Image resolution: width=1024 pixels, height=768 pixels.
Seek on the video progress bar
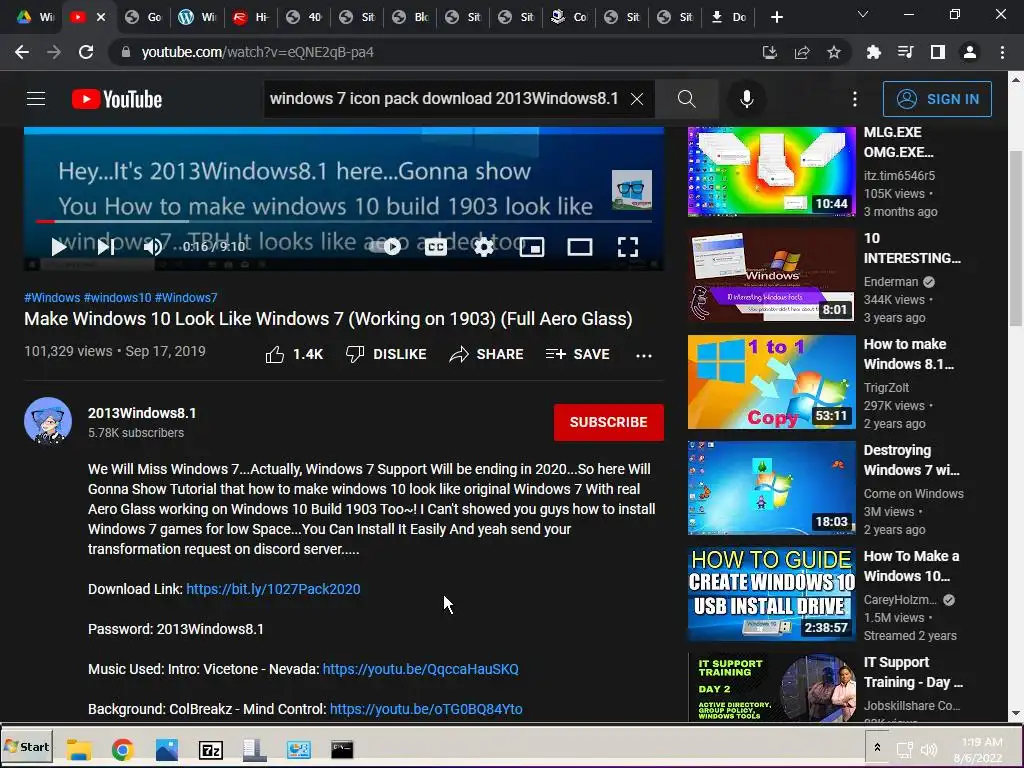click(344, 221)
